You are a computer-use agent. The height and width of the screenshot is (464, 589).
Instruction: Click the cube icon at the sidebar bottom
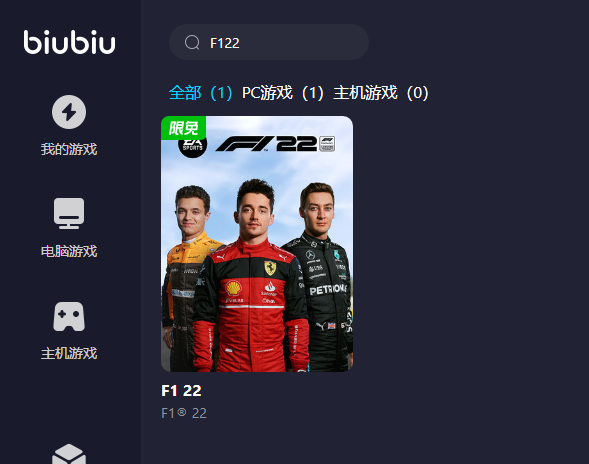click(69, 454)
